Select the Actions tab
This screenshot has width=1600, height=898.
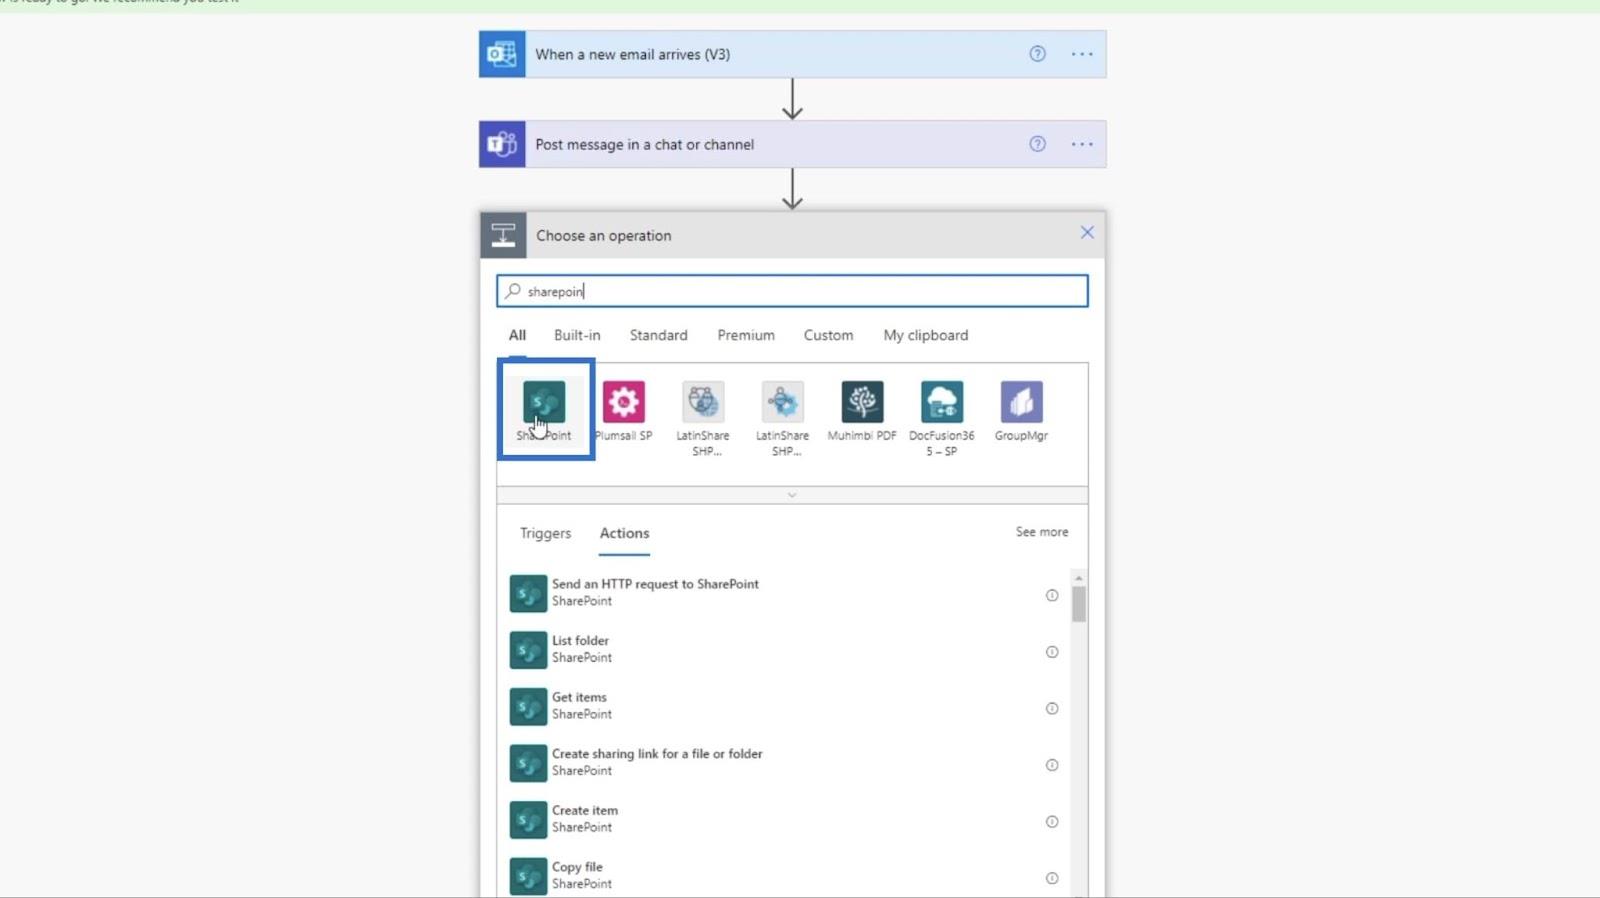tap(624, 533)
